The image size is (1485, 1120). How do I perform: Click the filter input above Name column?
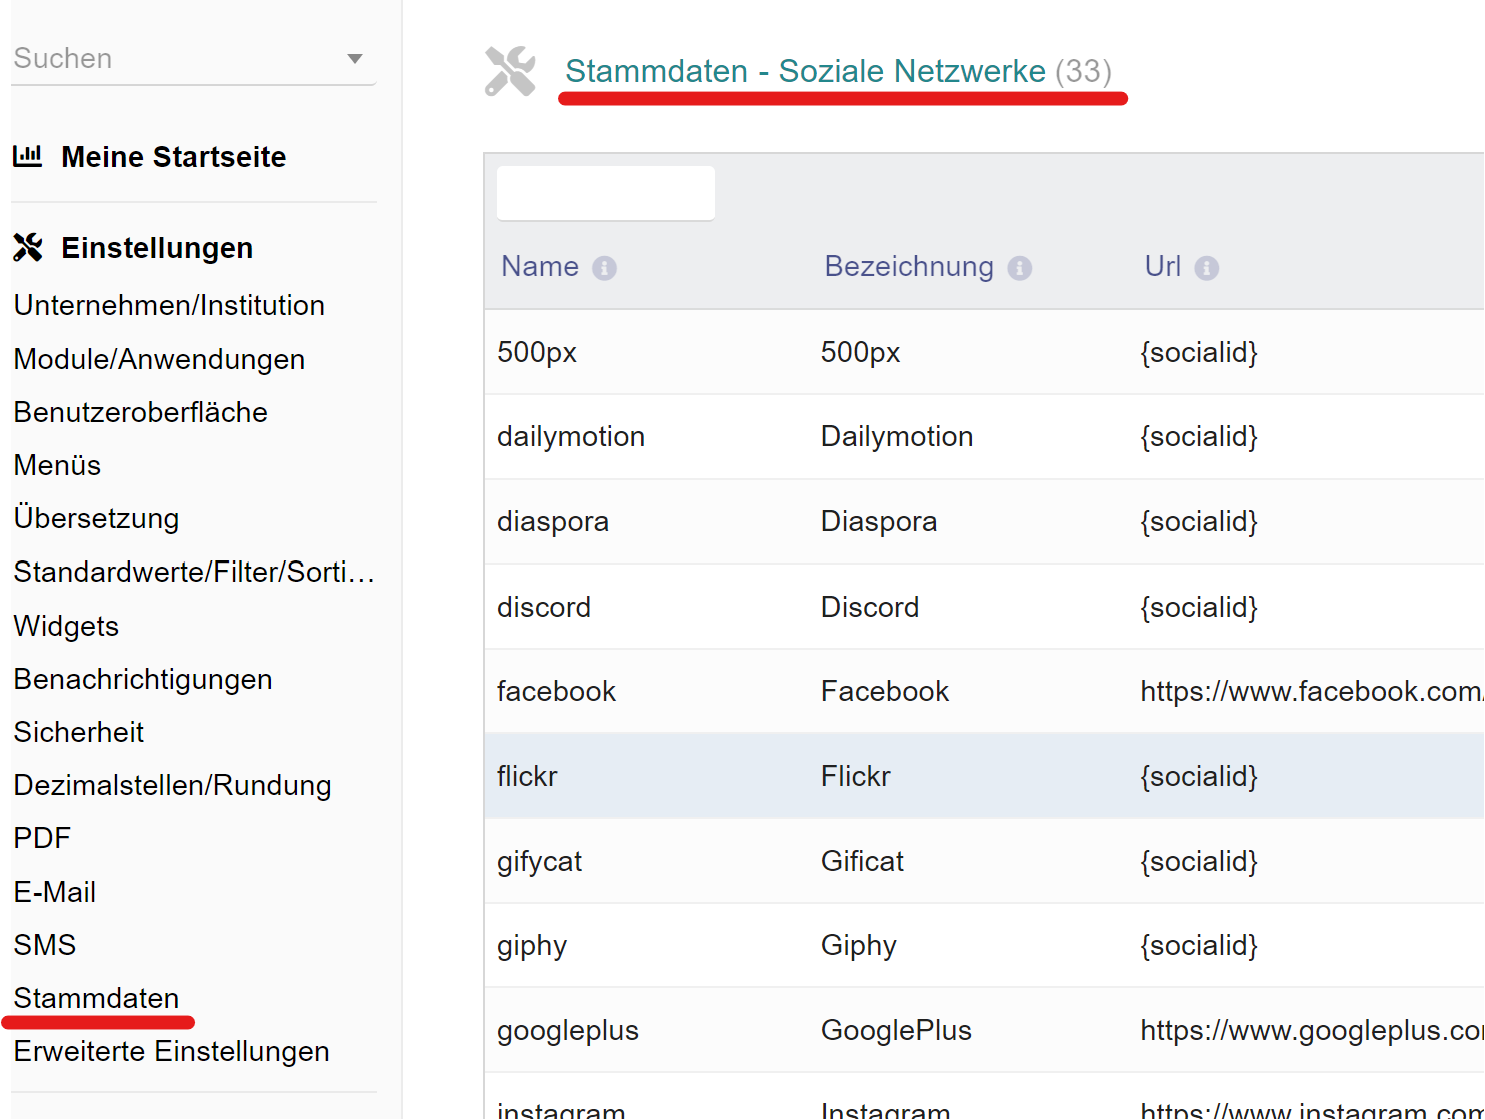[605, 193]
